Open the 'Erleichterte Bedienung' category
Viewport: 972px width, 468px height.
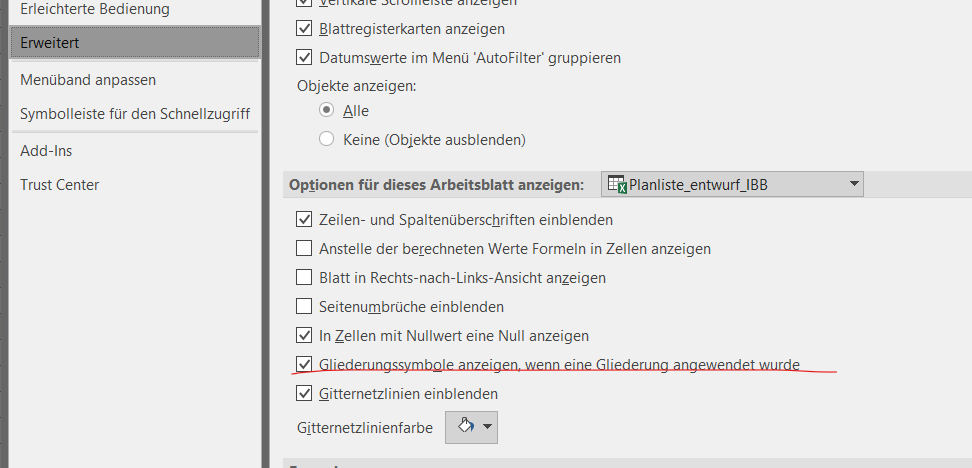click(95, 9)
